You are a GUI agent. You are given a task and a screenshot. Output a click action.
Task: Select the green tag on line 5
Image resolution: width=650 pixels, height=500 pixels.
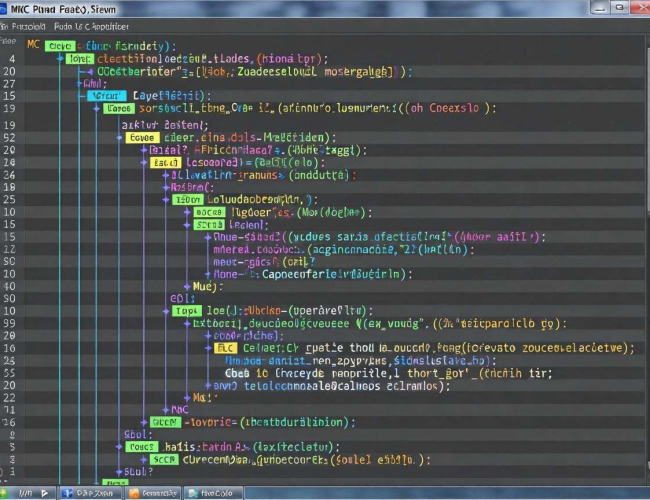[142, 447]
